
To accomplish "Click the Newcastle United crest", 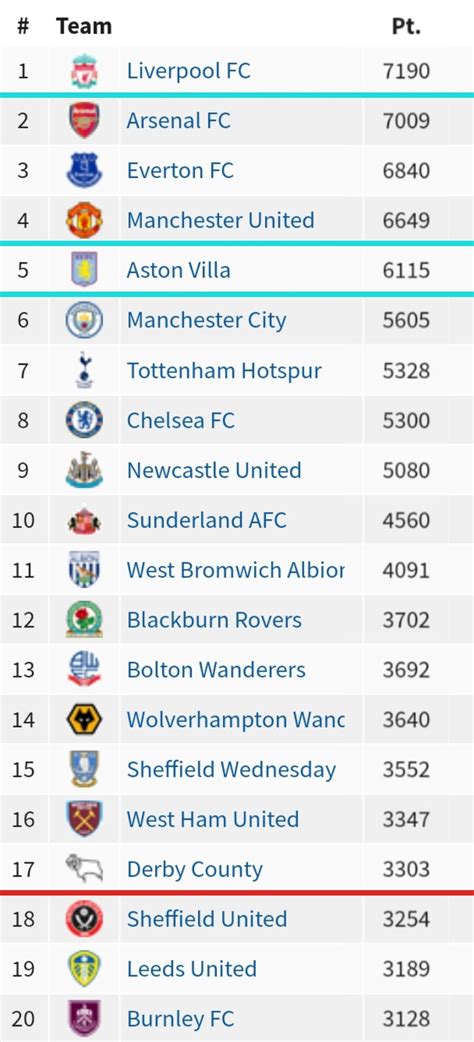I will point(84,470).
